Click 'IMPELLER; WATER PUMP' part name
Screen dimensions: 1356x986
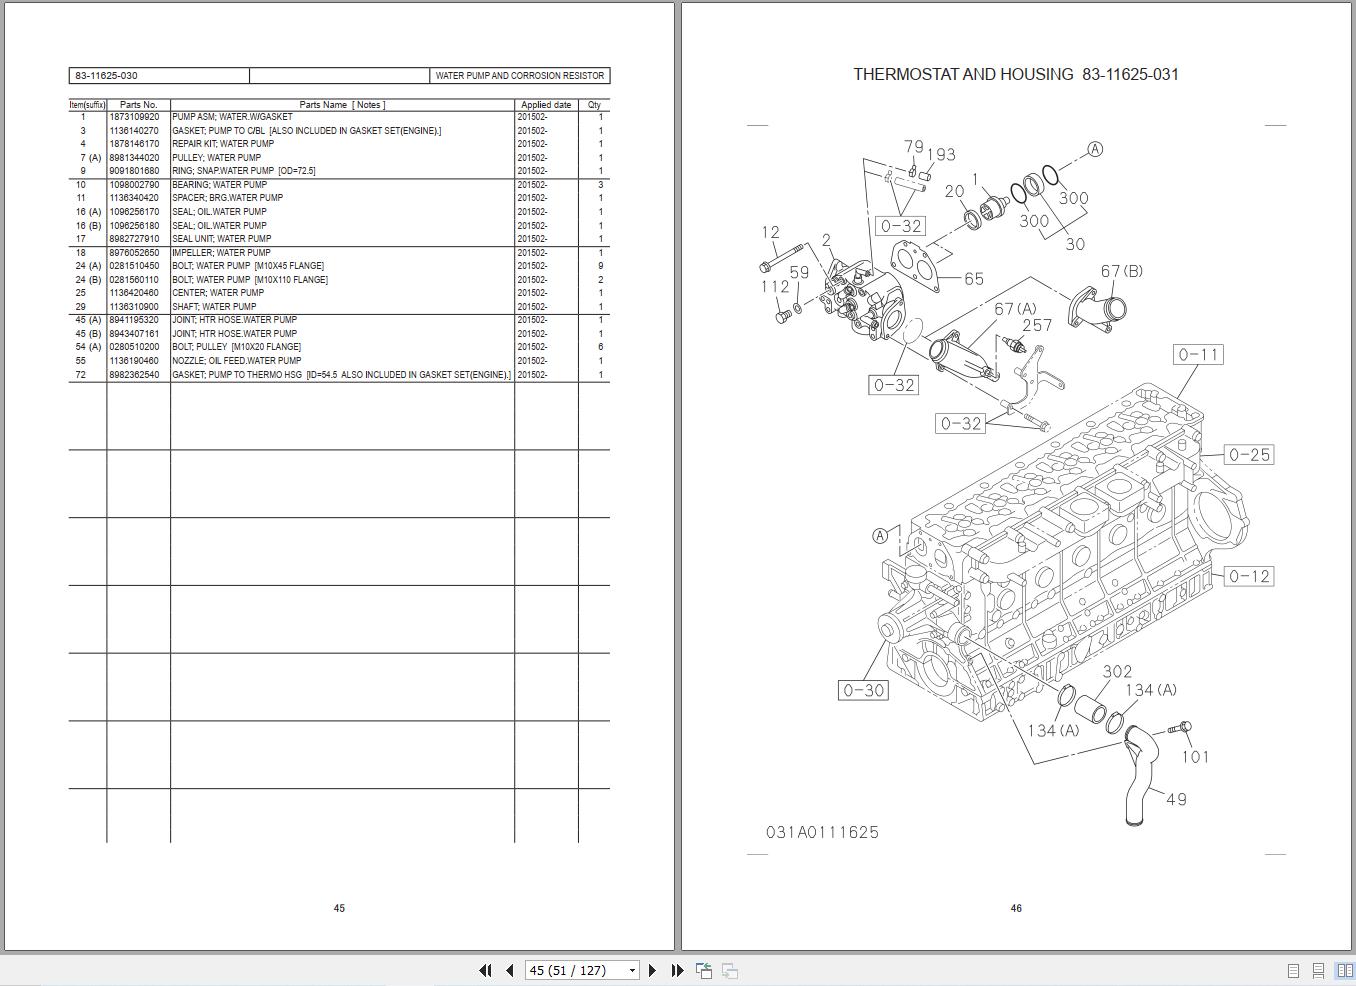[x=221, y=253]
